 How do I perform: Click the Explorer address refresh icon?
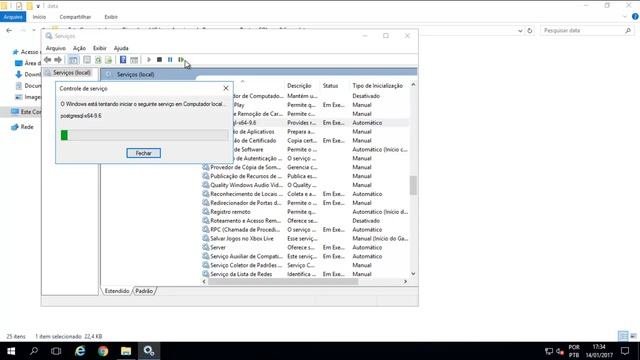[x=530, y=31]
